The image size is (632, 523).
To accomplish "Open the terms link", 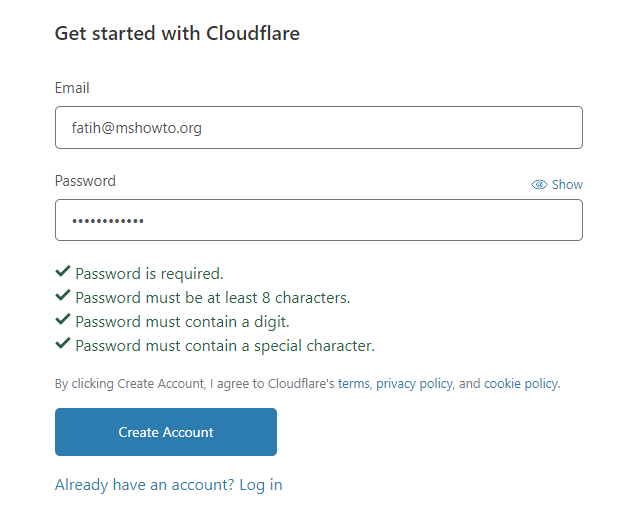I will pos(353,383).
